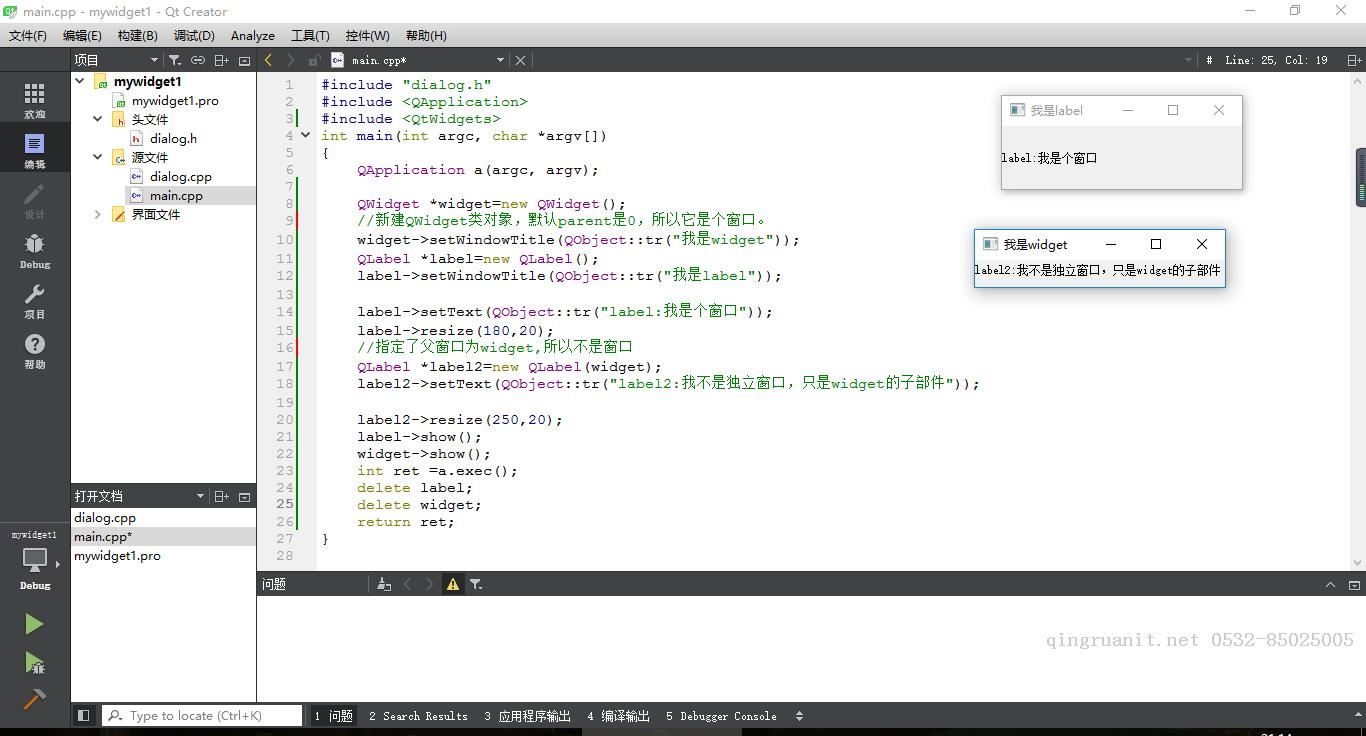1366x736 pixels.
Task: Toggle the link-with-editor sync icon
Action: [198, 60]
